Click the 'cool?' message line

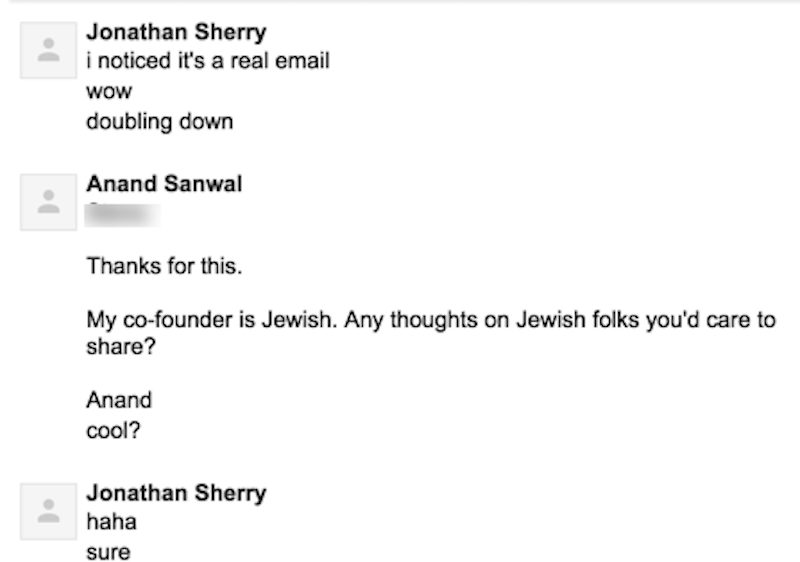(113, 430)
